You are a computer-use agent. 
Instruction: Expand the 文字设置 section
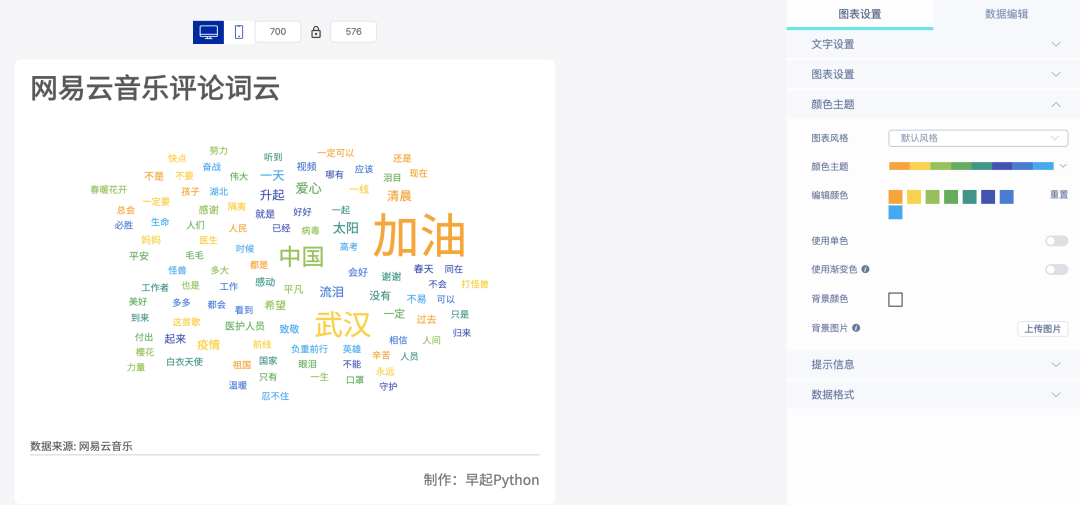pos(933,44)
